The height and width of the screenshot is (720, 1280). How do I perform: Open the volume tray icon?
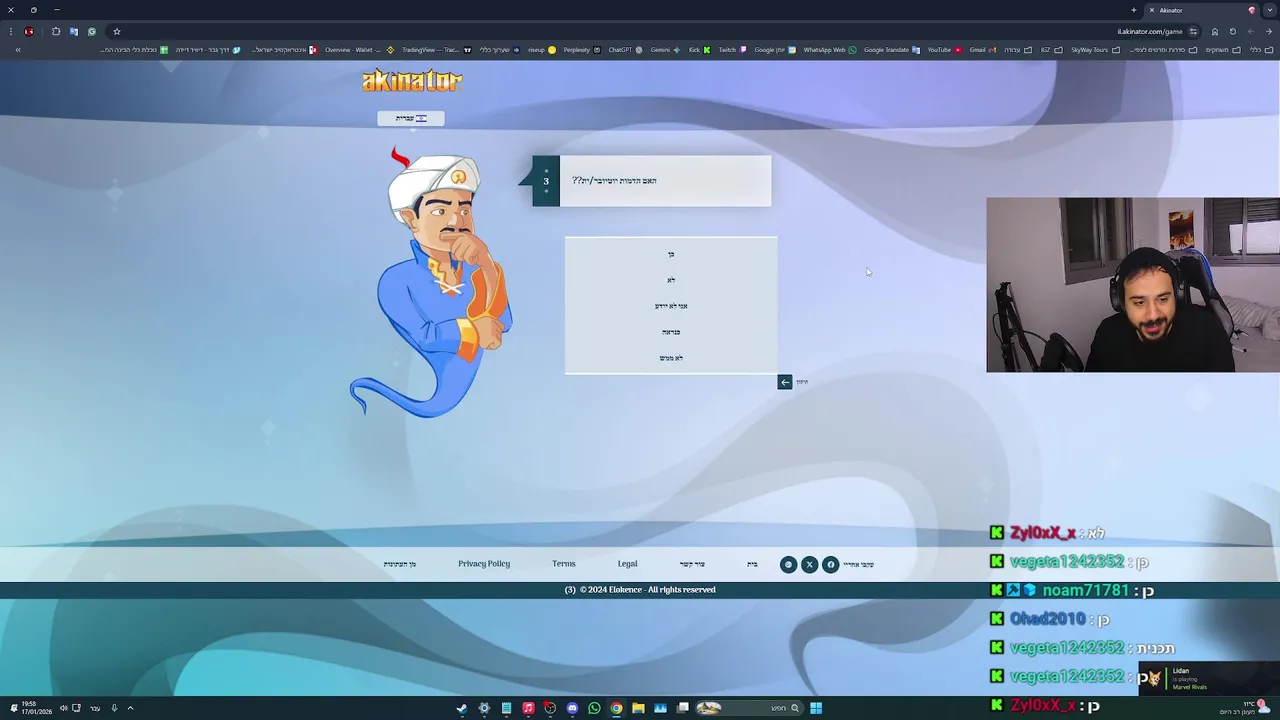click(x=63, y=708)
